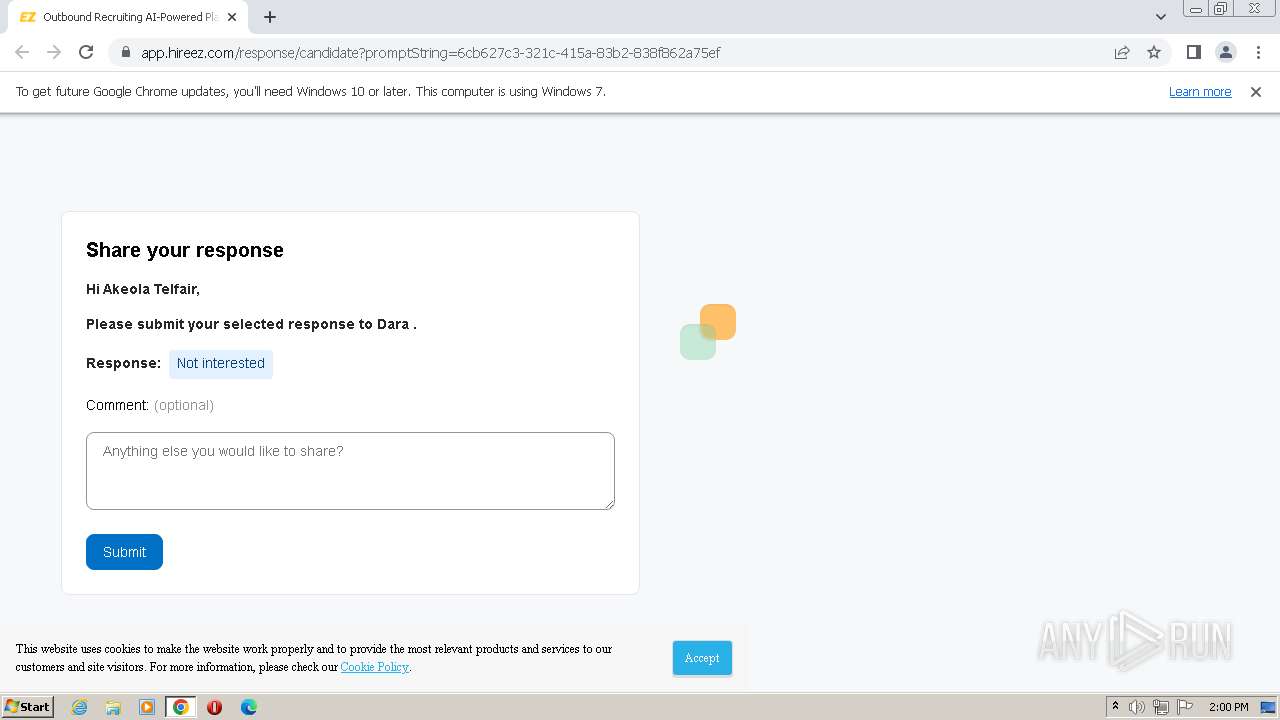Launch Microsoft Edge from taskbar
Viewport: 1280px width, 720px height.
(249, 707)
